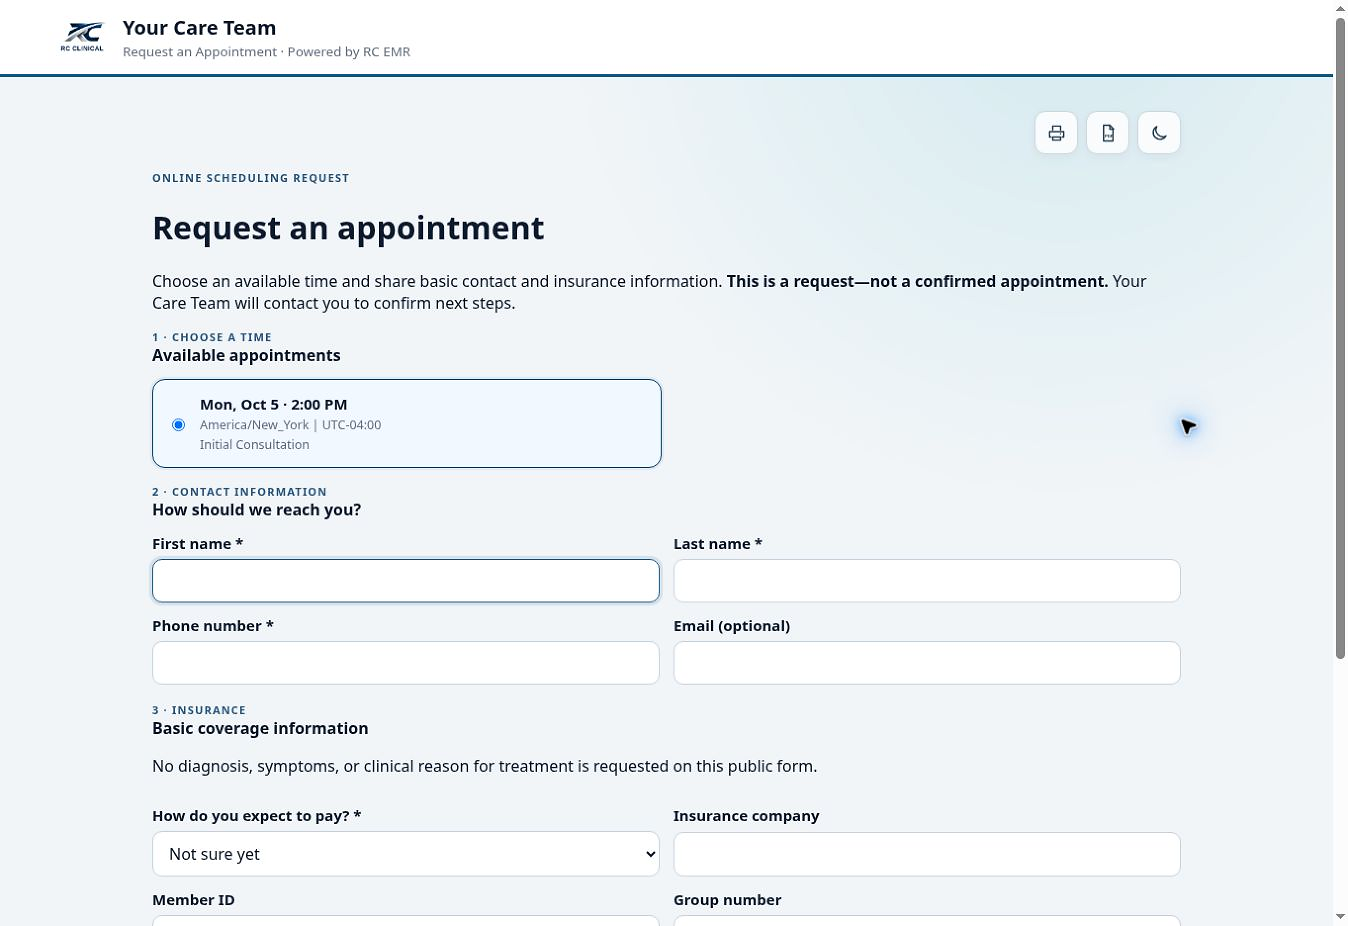Focus the Last name input field

[927, 581]
